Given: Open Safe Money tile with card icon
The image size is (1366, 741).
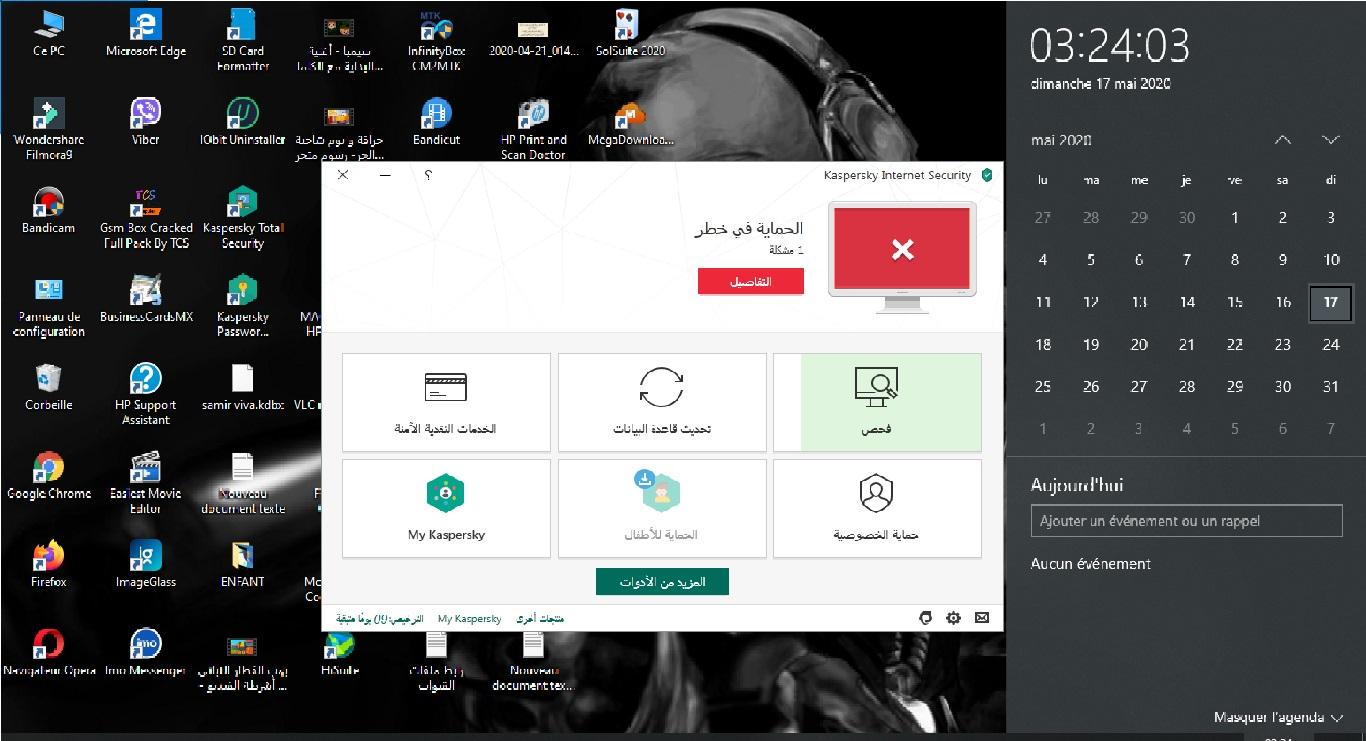Looking at the screenshot, I should [446, 401].
